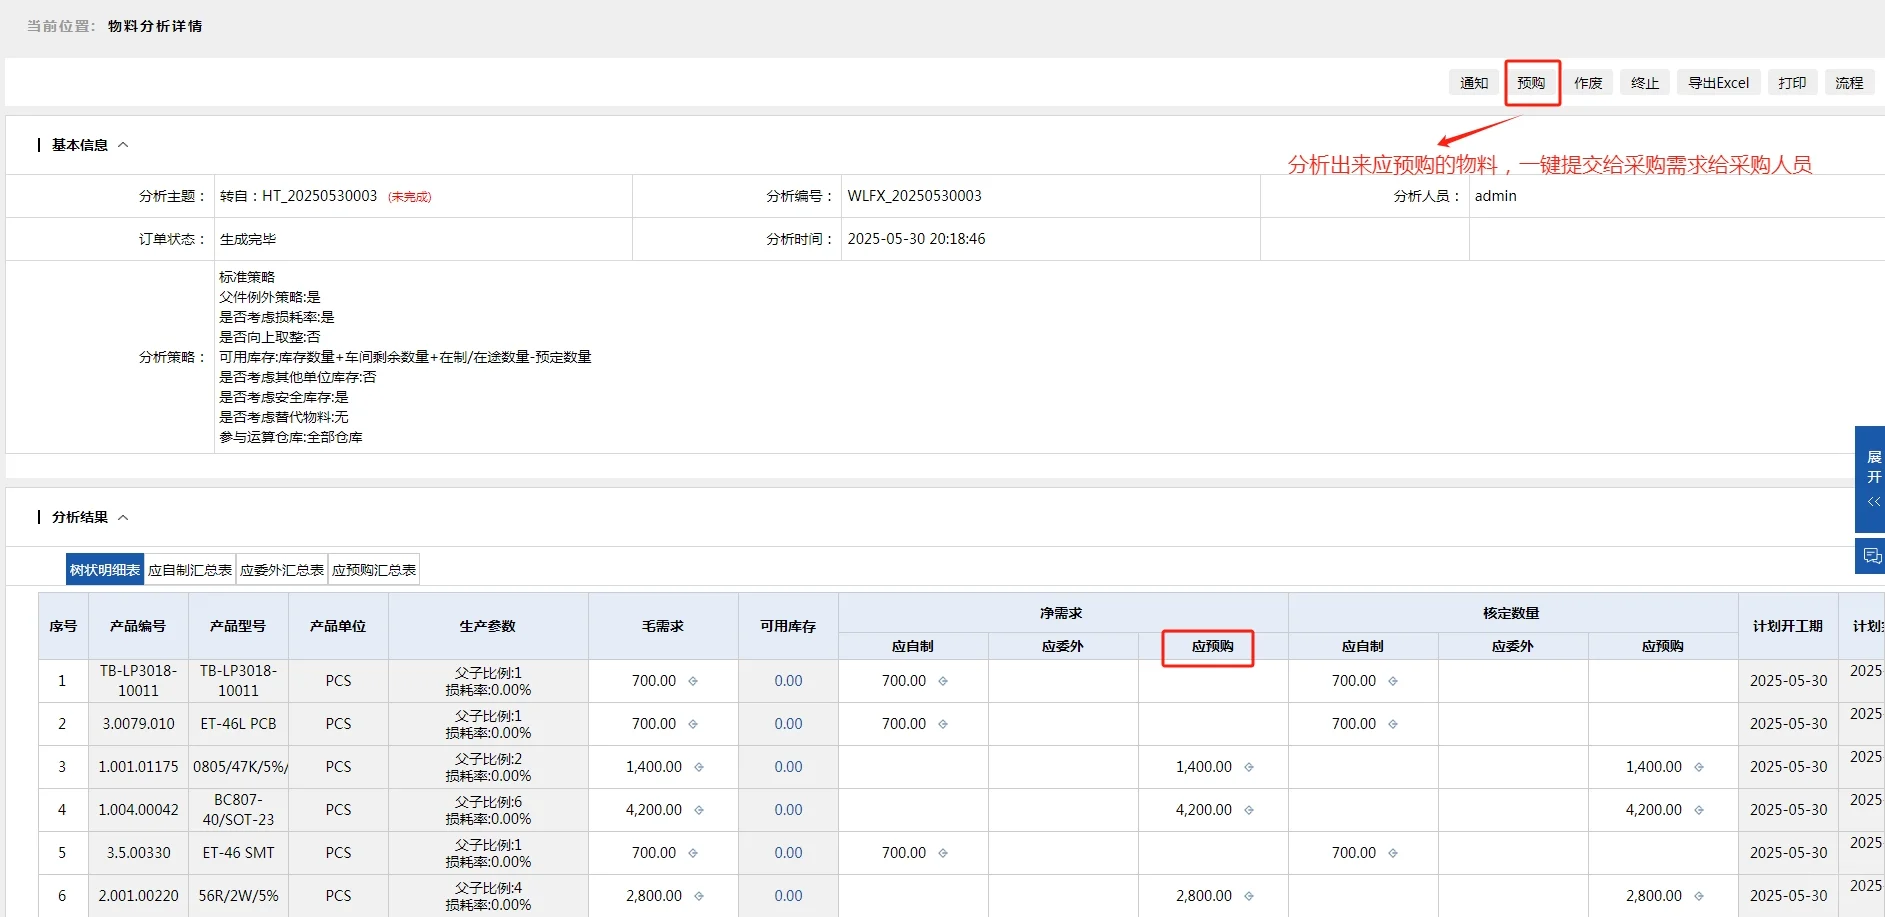Open 毛需求 detail icon in 1.001.01175 row
Viewport: 1885px width, 917px height.
(x=699, y=767)
